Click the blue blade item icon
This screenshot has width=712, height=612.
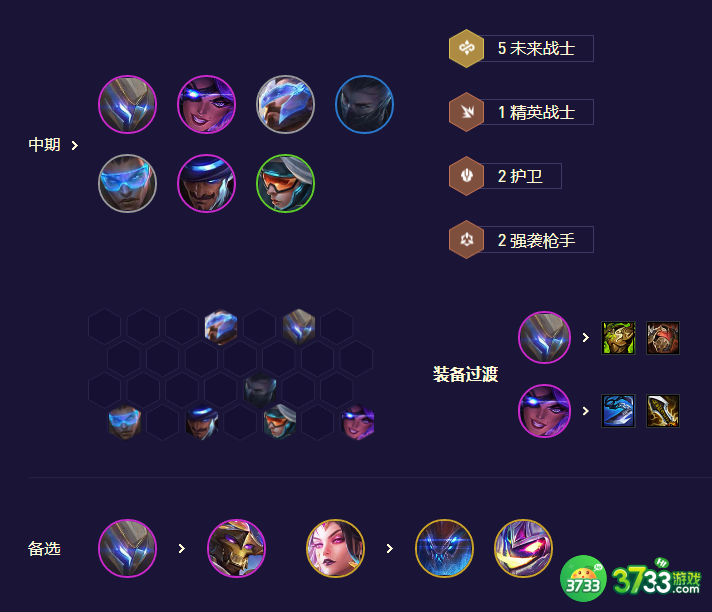[x=618, y=411]
